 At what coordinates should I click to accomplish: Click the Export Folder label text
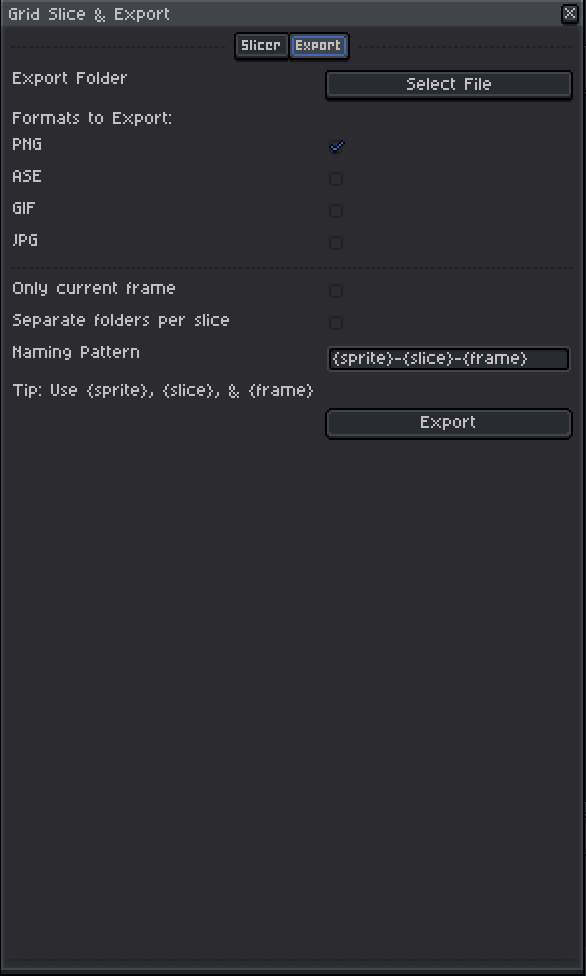click(70, 78)
